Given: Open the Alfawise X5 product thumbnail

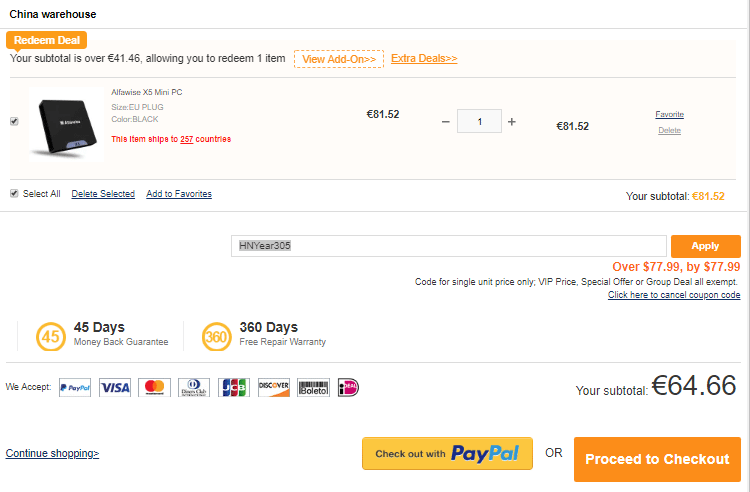Looking at the screenshot, I should [x=66, y=124].
